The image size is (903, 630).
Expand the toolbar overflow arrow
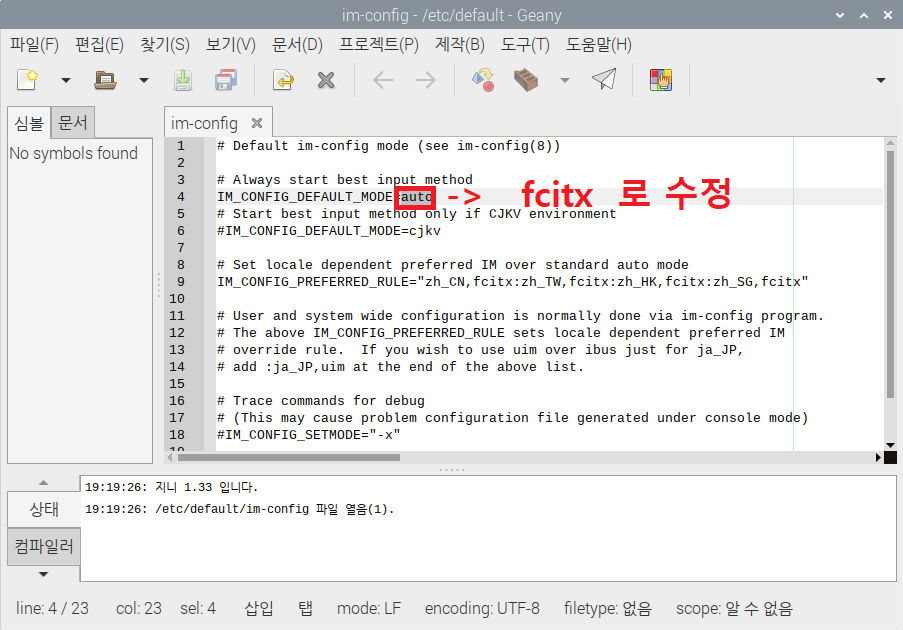[x=881, y=81]
